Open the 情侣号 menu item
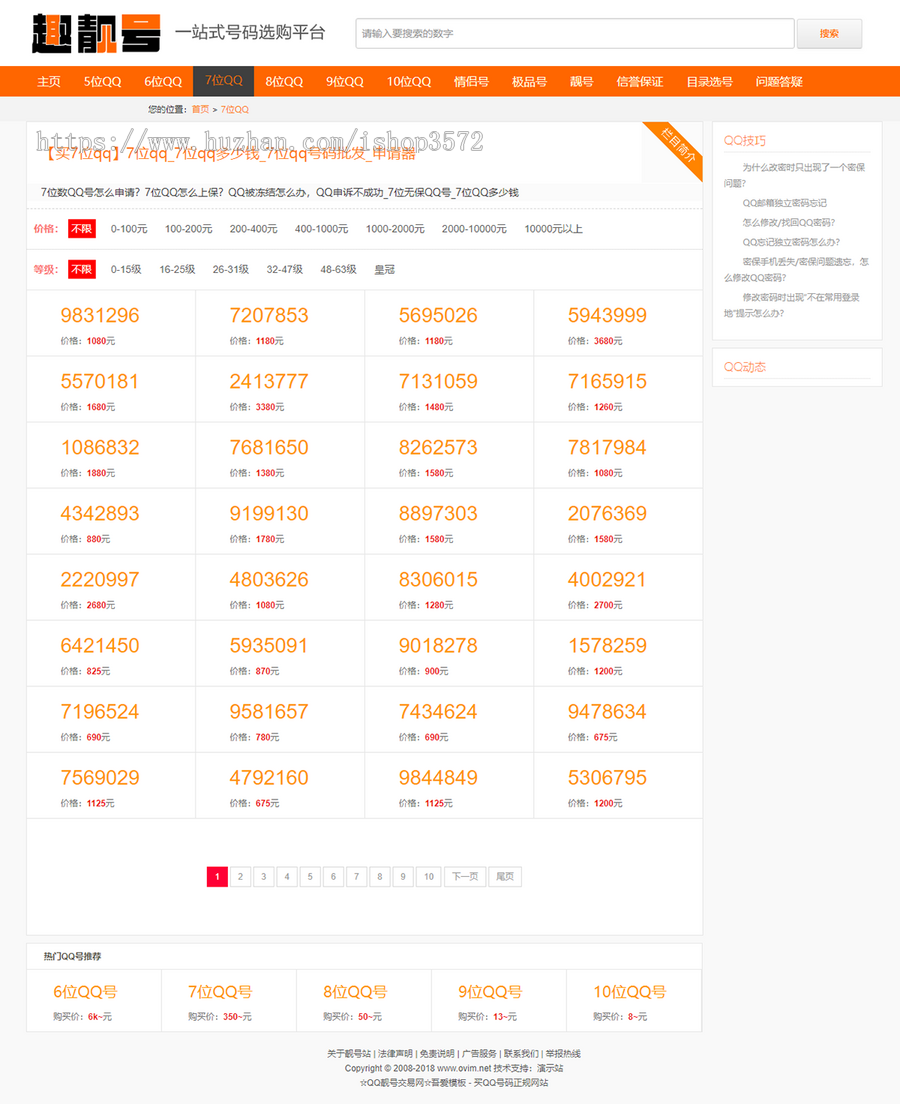The image size is (900, 1104). point(470,81)
